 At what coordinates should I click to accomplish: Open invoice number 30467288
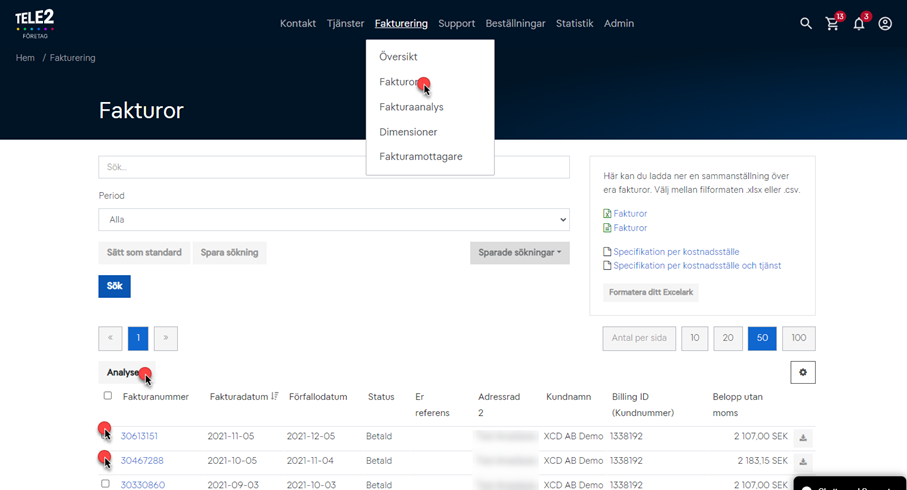[142, 461]
